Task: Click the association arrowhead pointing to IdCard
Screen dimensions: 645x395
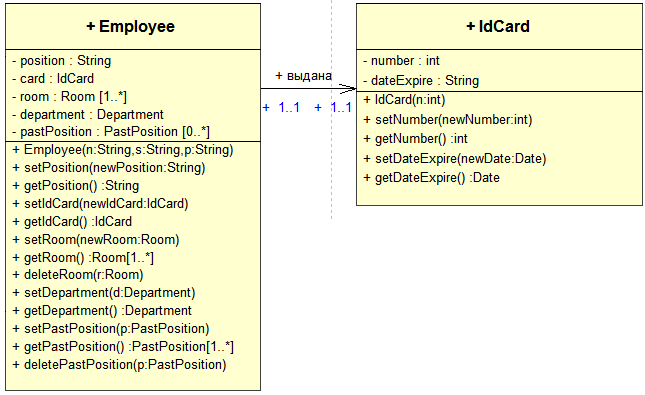Action: point(348,88)
